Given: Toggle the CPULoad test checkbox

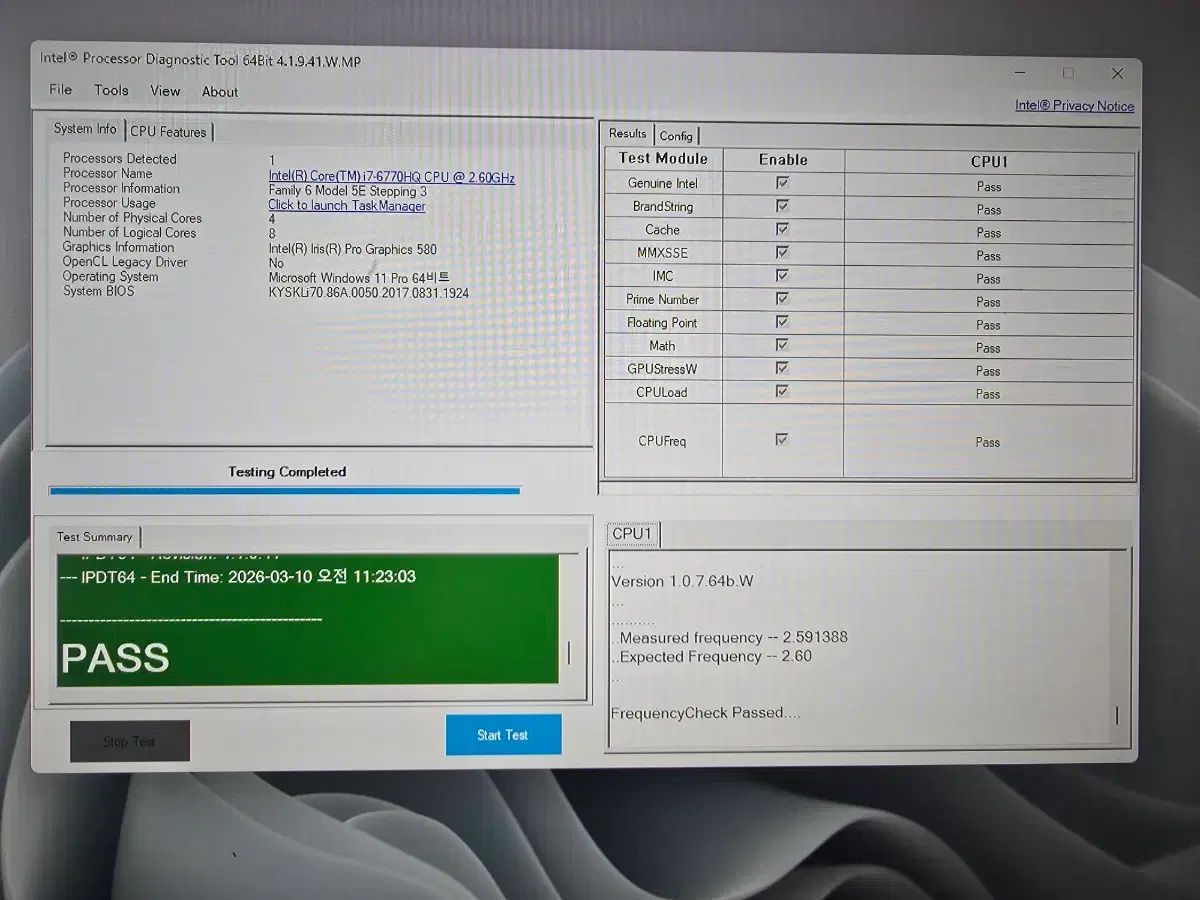Looking at the screenshot, I should point(783,391).
